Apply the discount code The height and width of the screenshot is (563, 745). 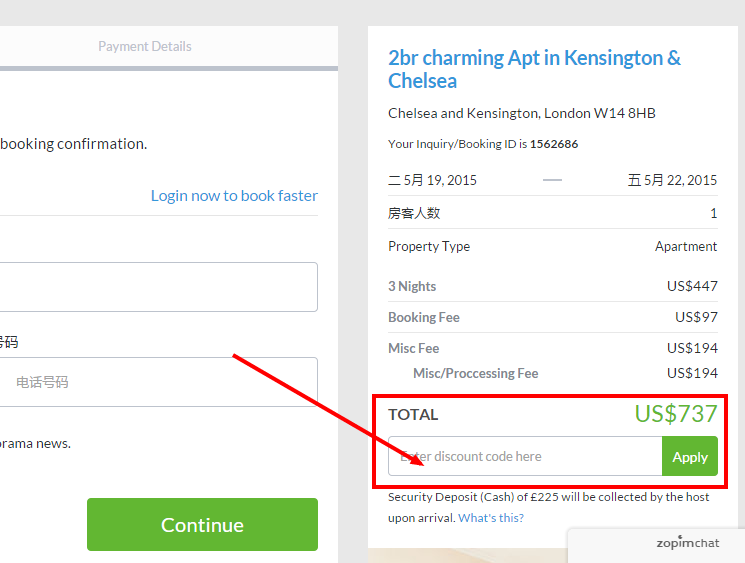(x=690, y=456)
